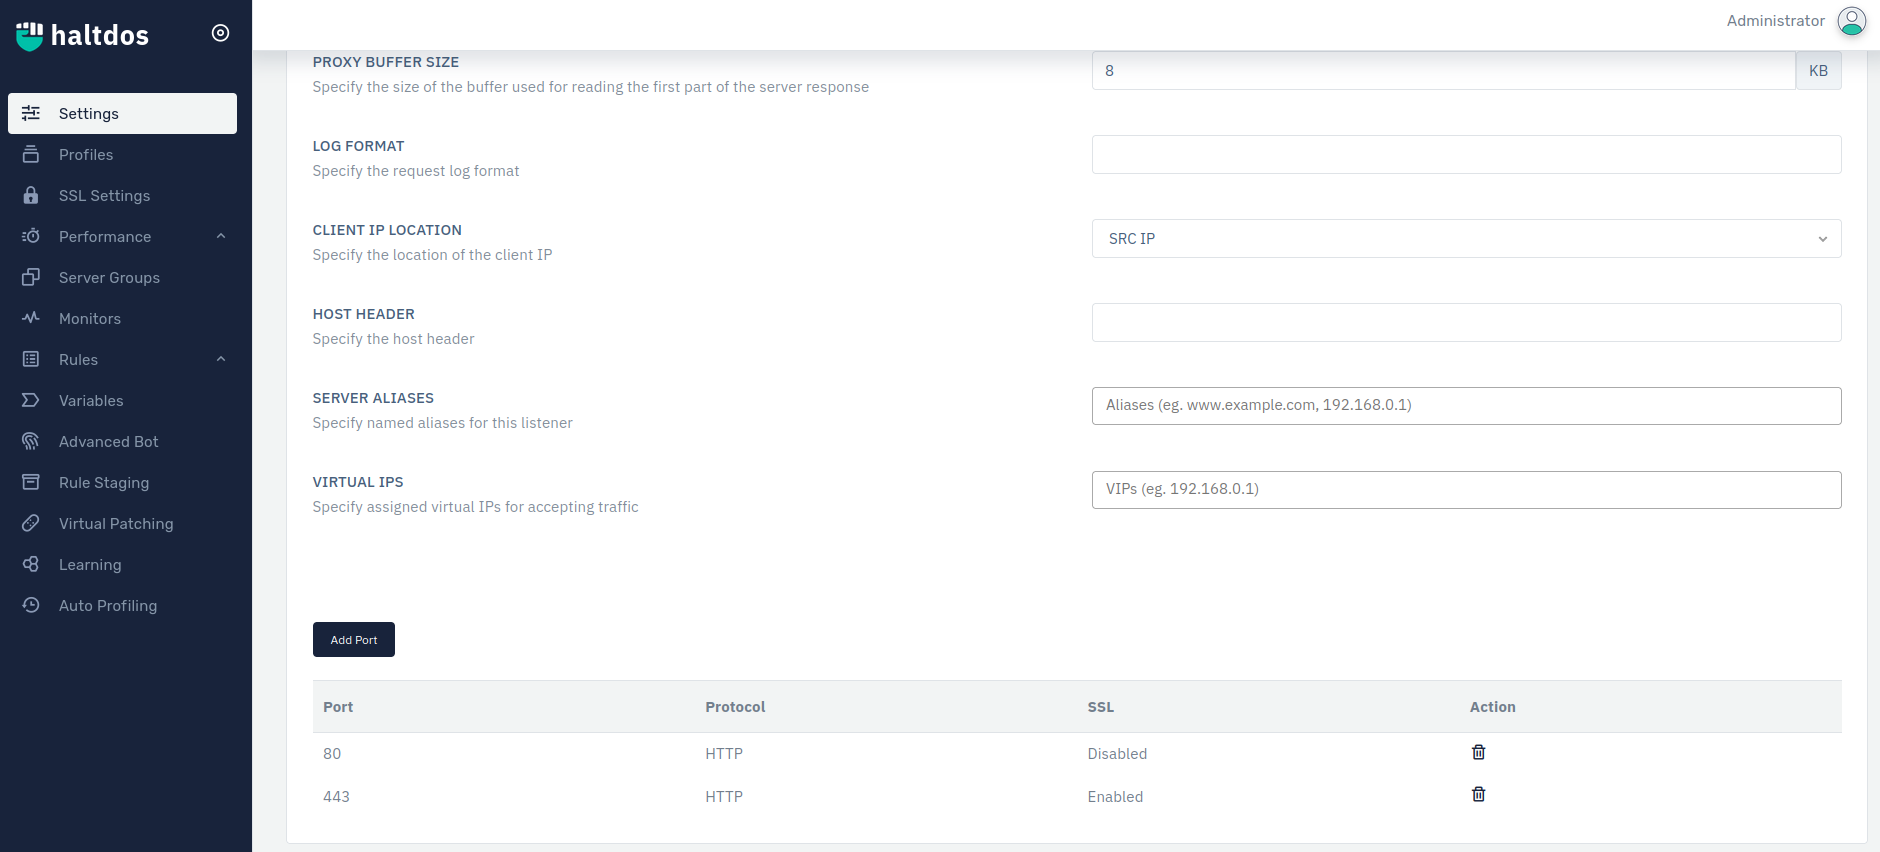1880x852 pixels.
Task: Open the Administrator user avatar icon
Action: tap(1851, 21)
